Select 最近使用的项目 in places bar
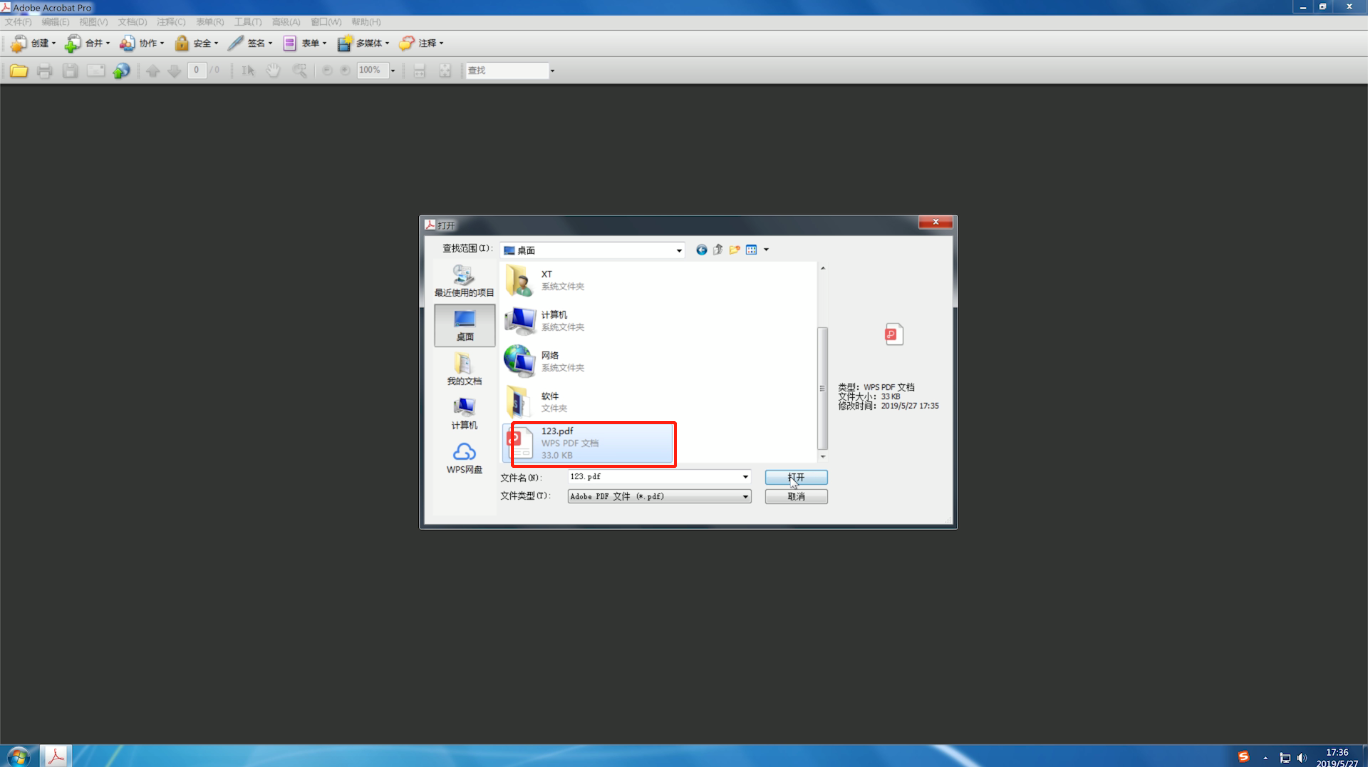Image resolution: width=1368 pixels, height=767 pixels. (464, 282)
